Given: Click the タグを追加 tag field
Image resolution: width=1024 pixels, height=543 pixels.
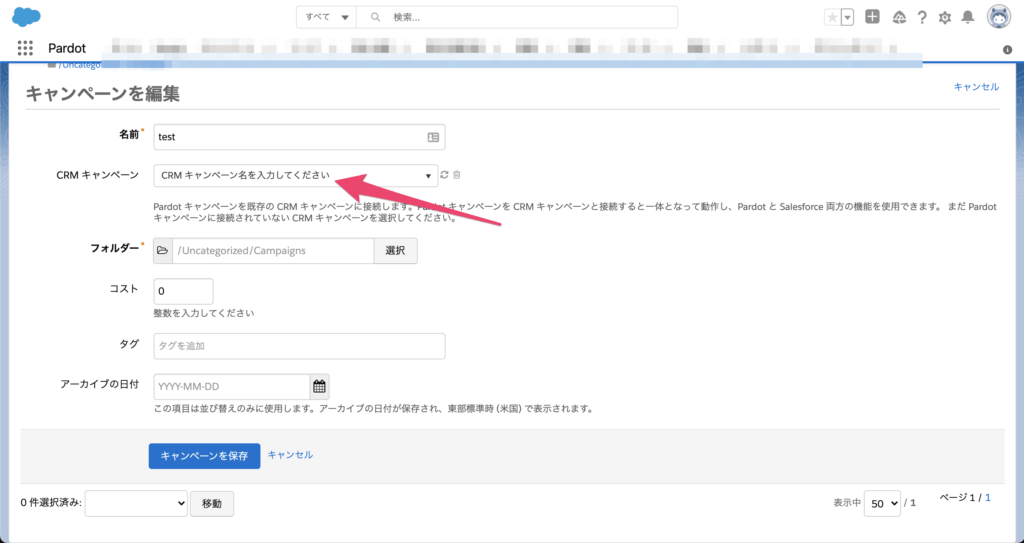Looking at the screenshot, I should (x=299, y=346).
